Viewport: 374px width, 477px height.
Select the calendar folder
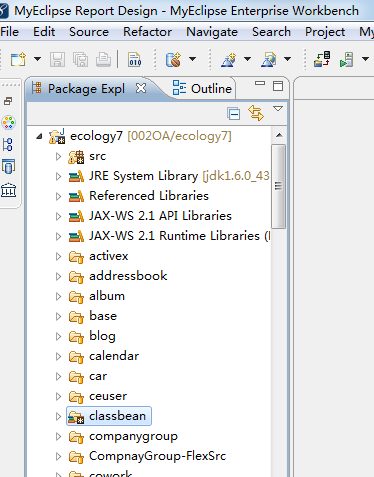click(114, 356)
